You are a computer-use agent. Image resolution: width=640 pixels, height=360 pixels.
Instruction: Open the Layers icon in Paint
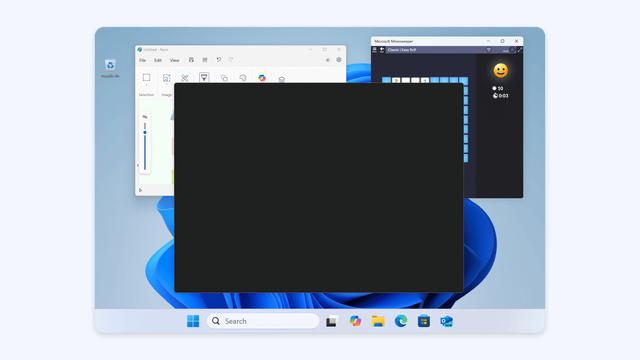282,79
